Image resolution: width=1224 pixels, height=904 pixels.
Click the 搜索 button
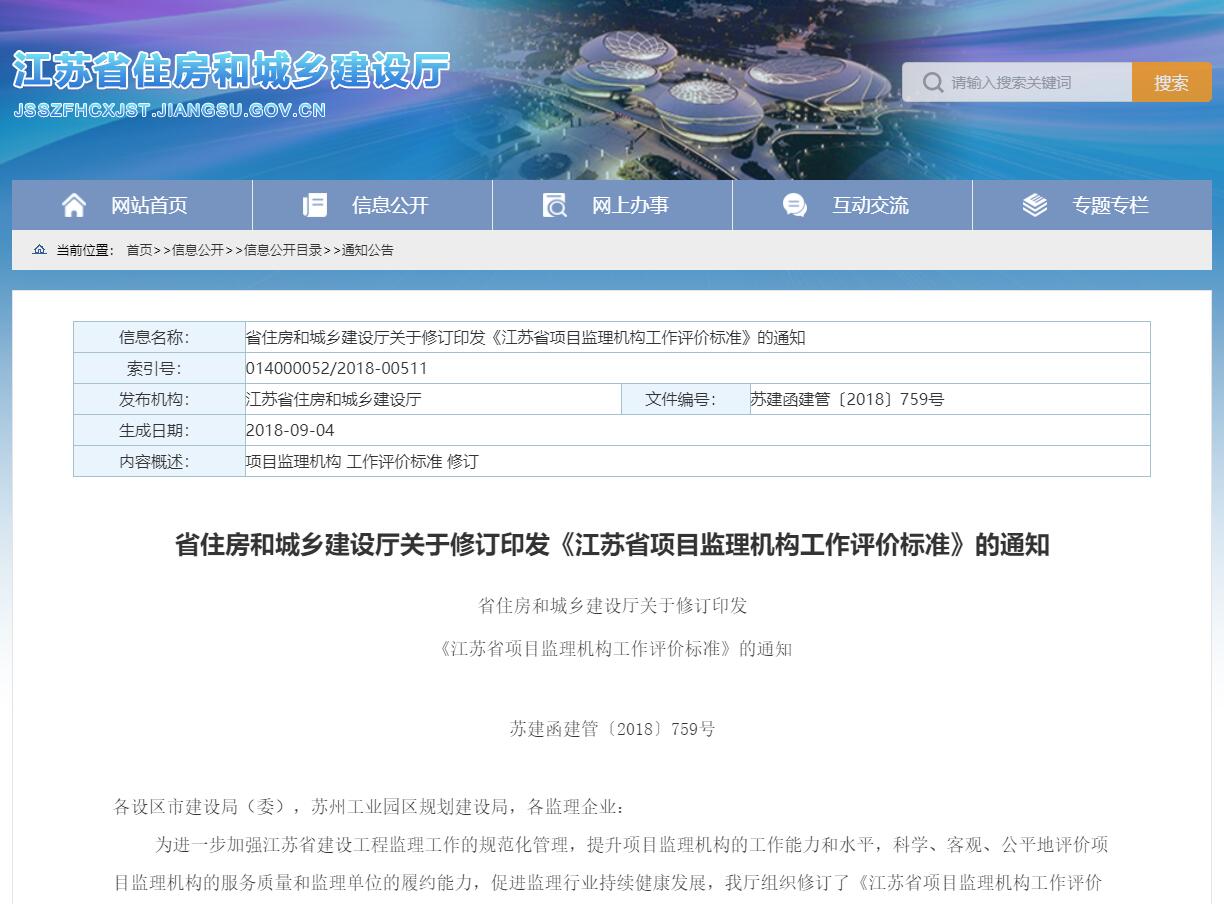click(x=1171, y=82)
